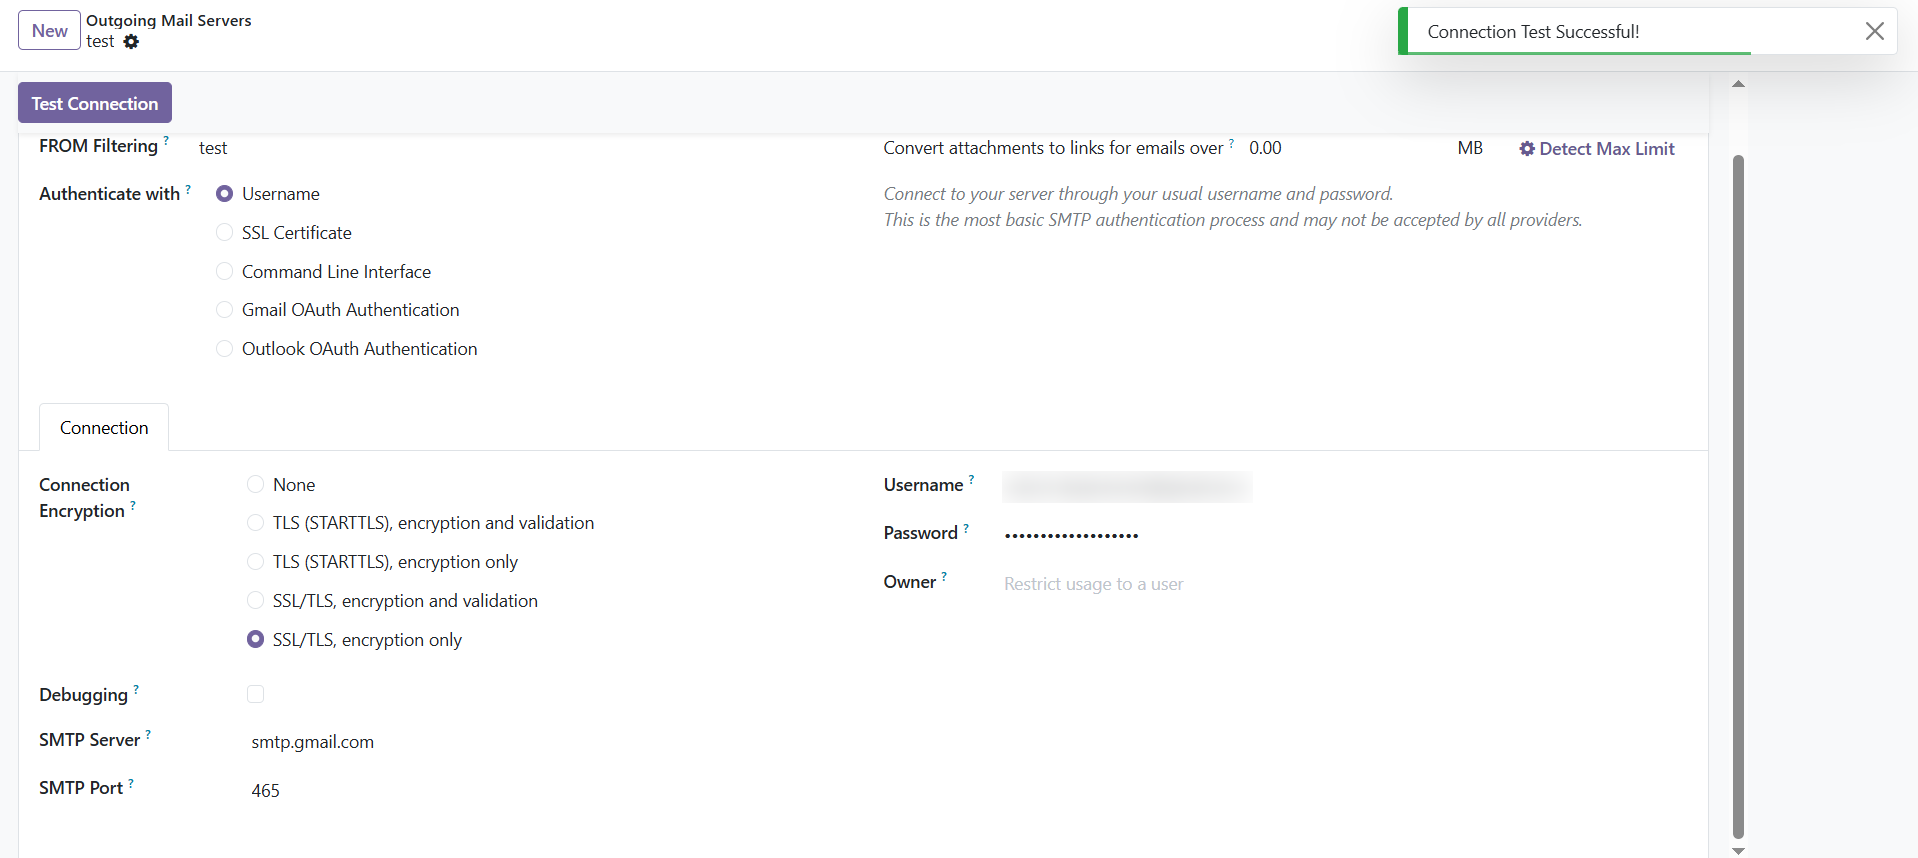Click the Debugging help tooltip icon

click(x=136, y=689)
